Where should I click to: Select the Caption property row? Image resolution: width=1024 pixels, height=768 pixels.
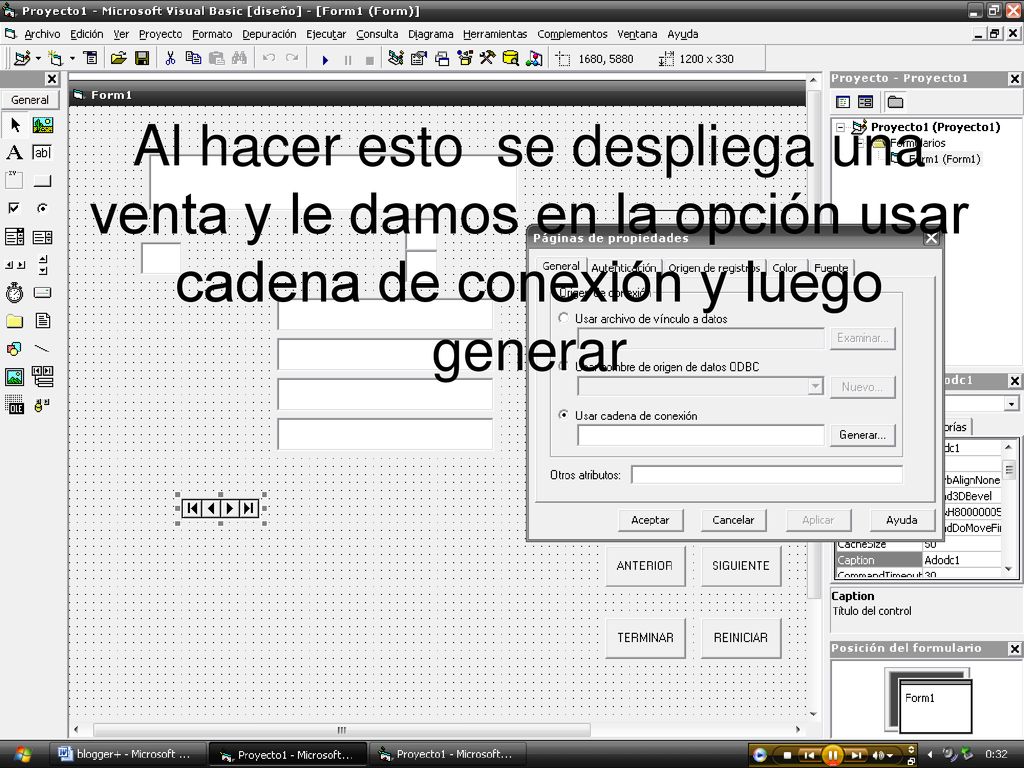point(918,560)
